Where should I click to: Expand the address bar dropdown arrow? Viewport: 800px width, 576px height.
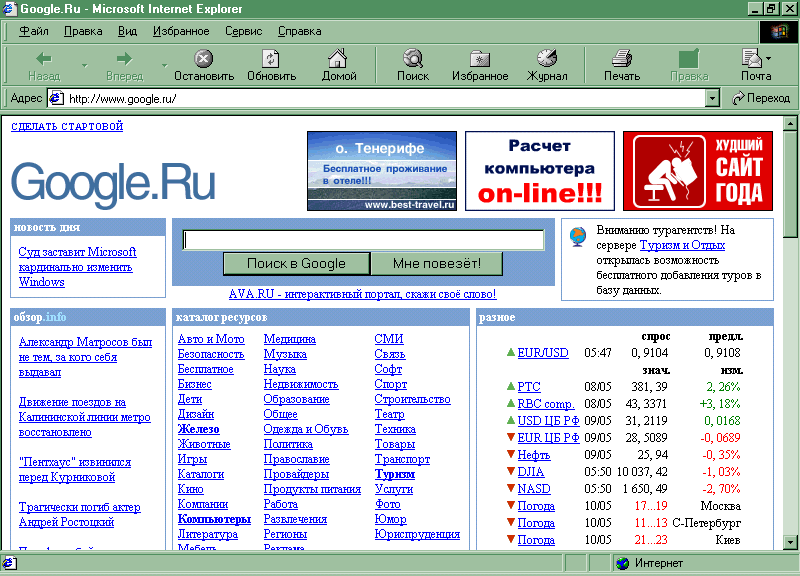pos(712,98)
